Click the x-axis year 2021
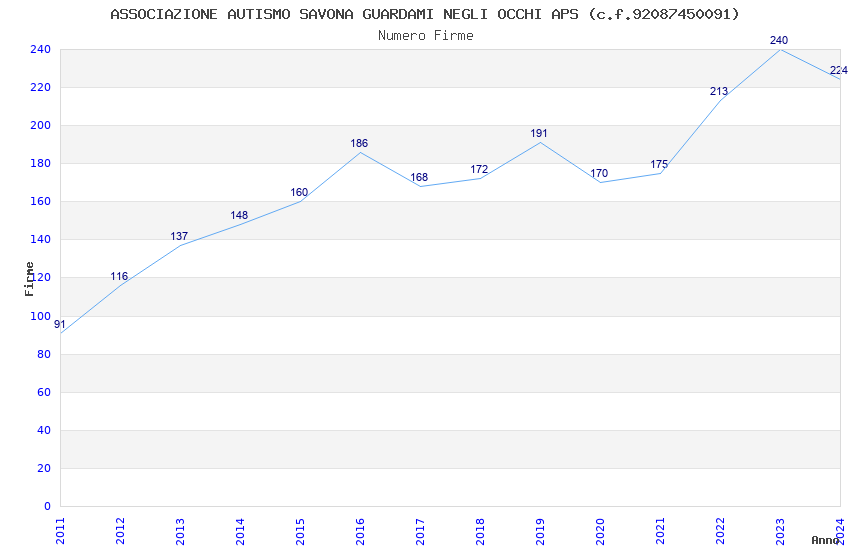The width and height of the screenshot is (850, 550). click(660, 531)
